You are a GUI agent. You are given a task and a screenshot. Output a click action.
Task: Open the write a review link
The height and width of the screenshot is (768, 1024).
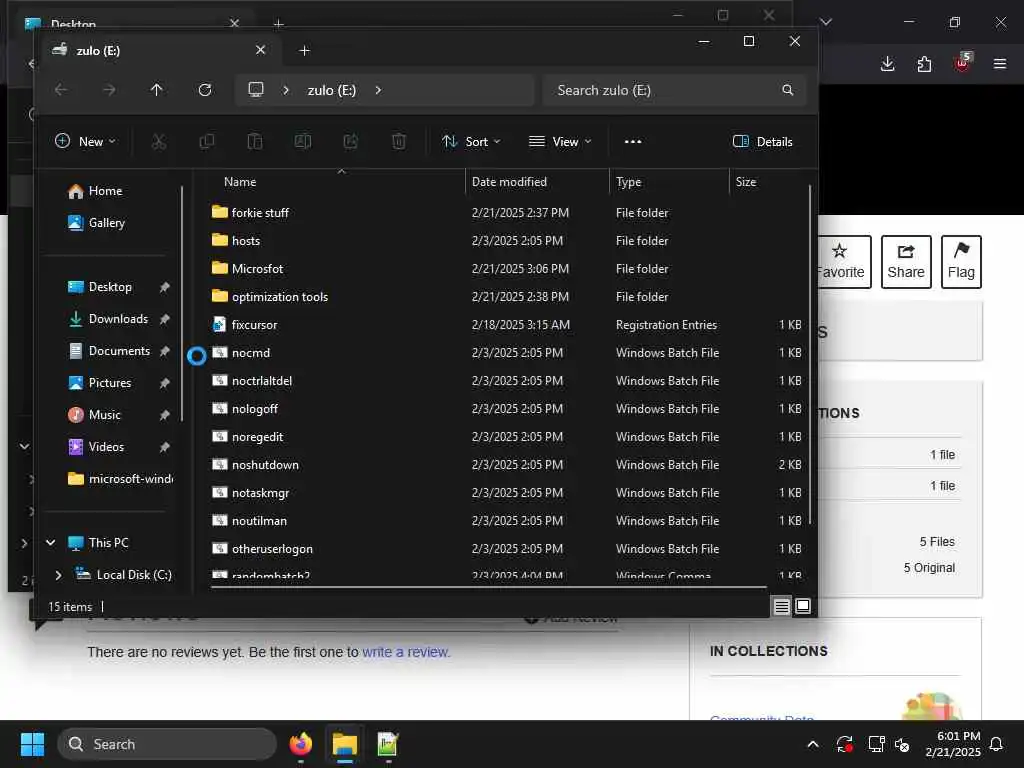pyautogui.click(x=405, y=652)
